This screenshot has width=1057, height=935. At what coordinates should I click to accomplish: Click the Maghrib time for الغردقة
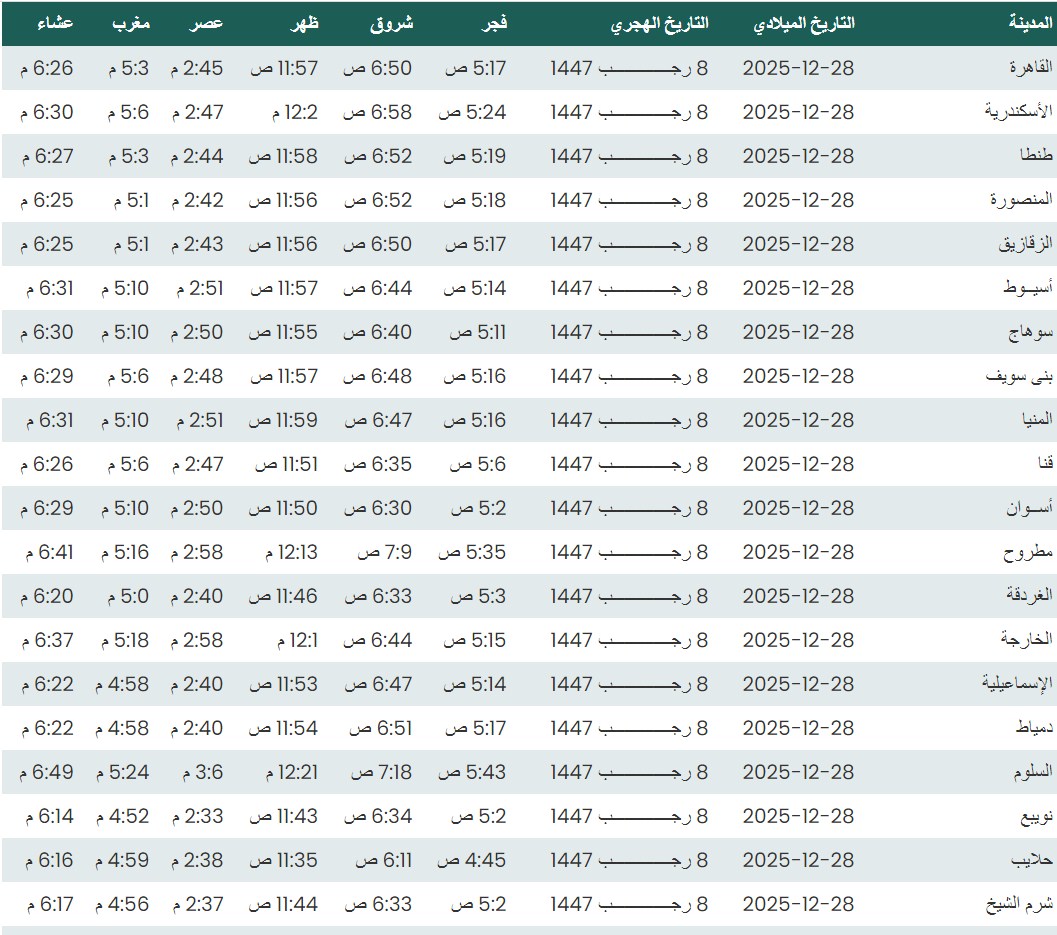pyautogui.click(x=126, y=596)
